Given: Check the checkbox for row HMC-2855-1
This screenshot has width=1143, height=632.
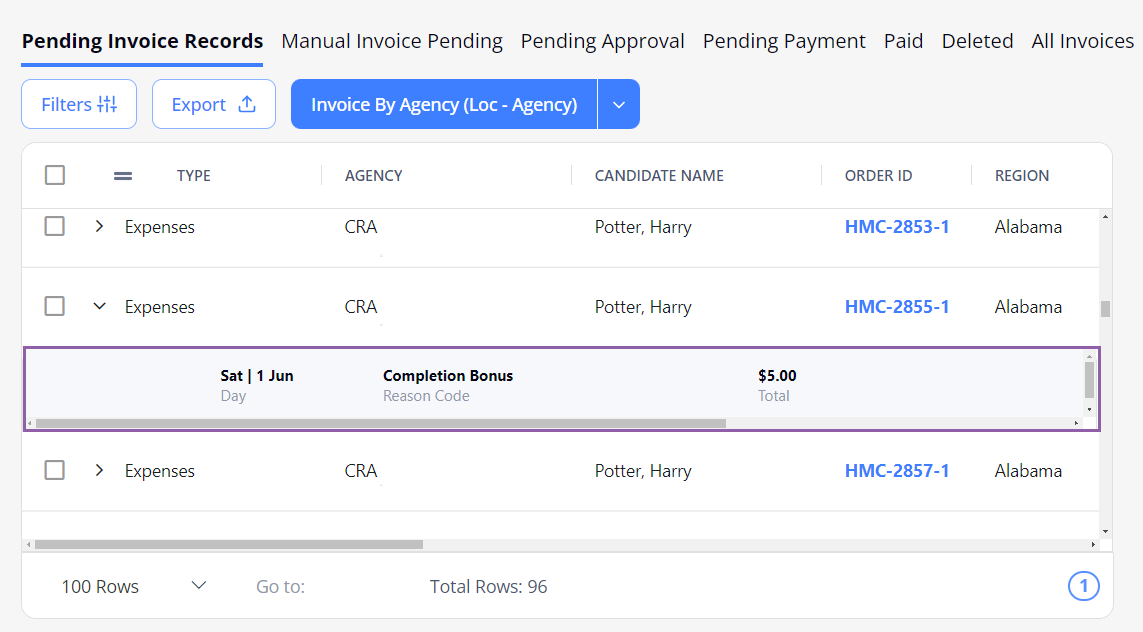Looking at the screenshot, I should [55, 306].
